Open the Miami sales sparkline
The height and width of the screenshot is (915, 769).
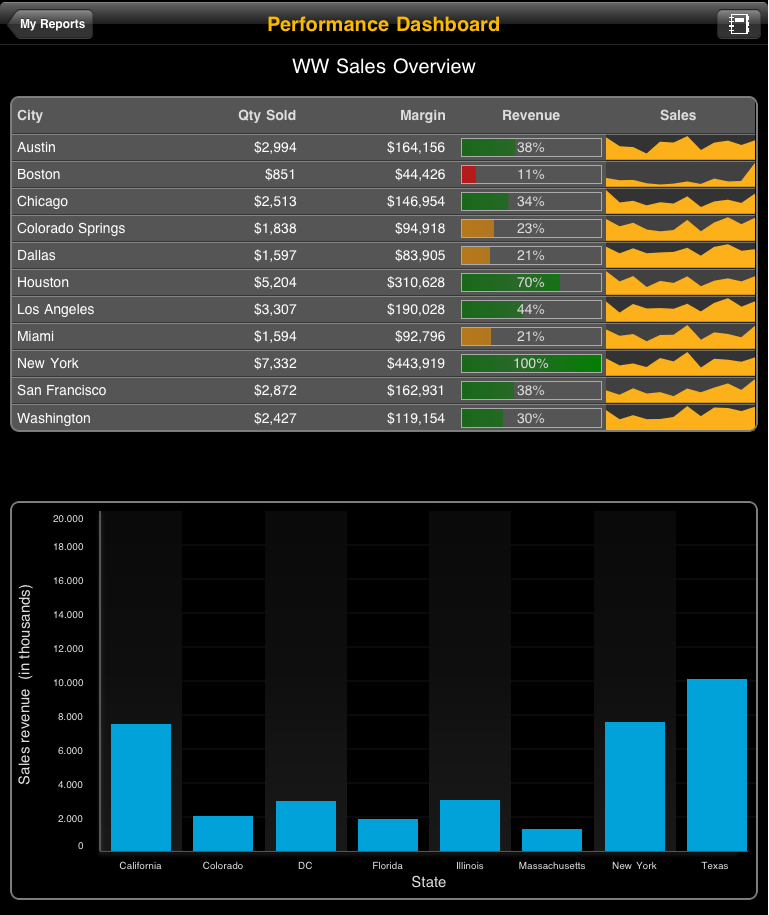pos(680,337)
